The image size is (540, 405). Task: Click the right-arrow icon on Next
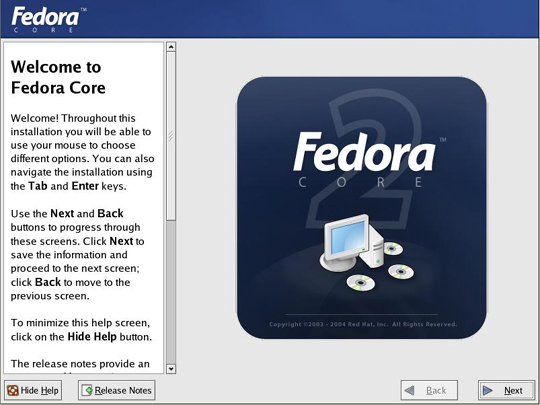pyautogui.click(x=488, y=390)
